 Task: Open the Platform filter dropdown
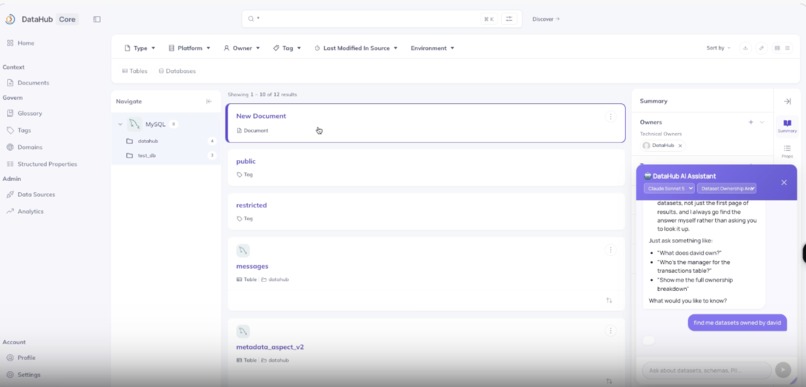(190, 48)
